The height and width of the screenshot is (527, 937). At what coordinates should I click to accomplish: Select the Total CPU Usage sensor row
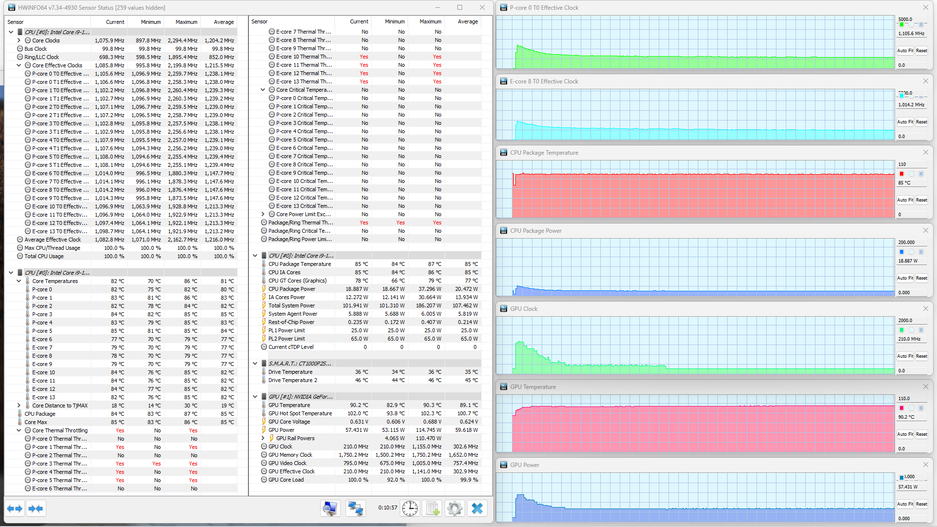(x=121, y=256)
